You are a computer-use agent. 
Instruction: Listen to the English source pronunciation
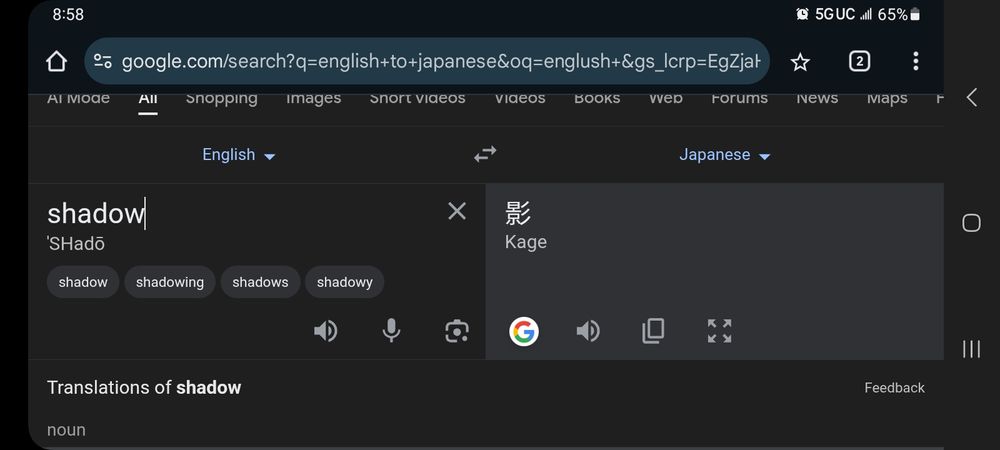click(326, 331)
